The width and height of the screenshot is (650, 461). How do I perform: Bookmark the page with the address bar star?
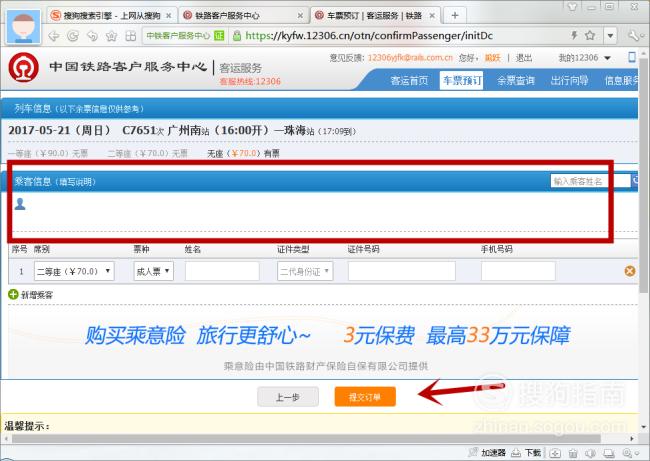click(x=590, y=35)
